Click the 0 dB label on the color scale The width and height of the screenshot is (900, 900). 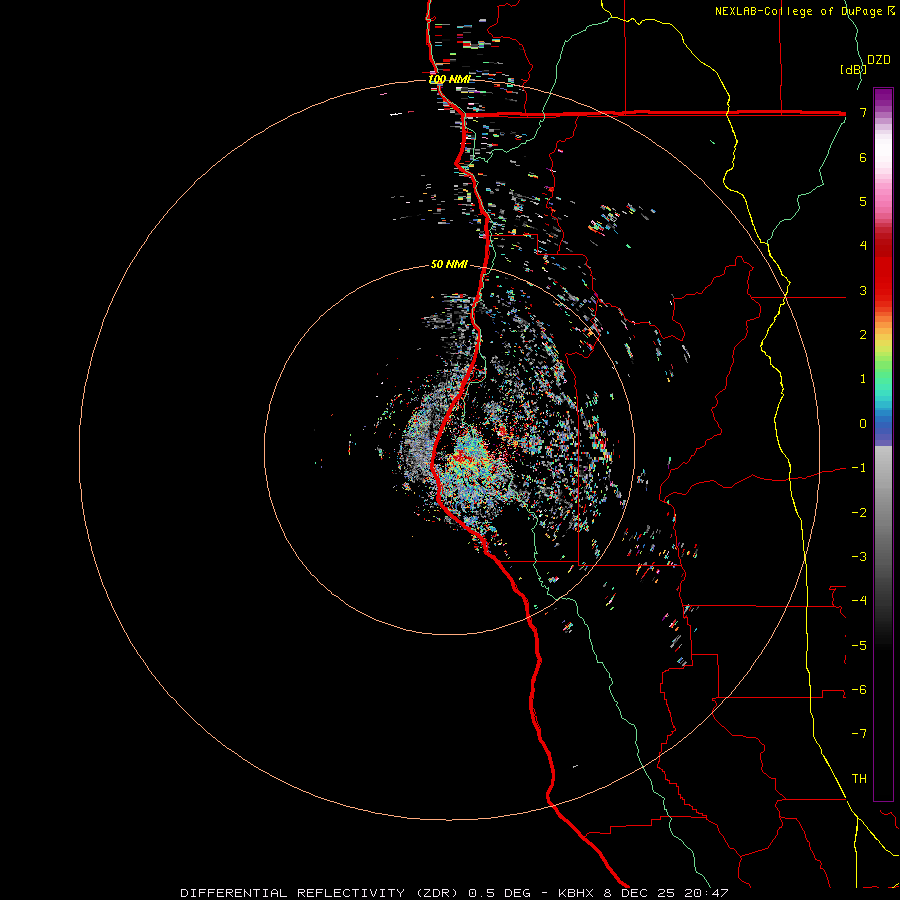(x=863, y=424)
